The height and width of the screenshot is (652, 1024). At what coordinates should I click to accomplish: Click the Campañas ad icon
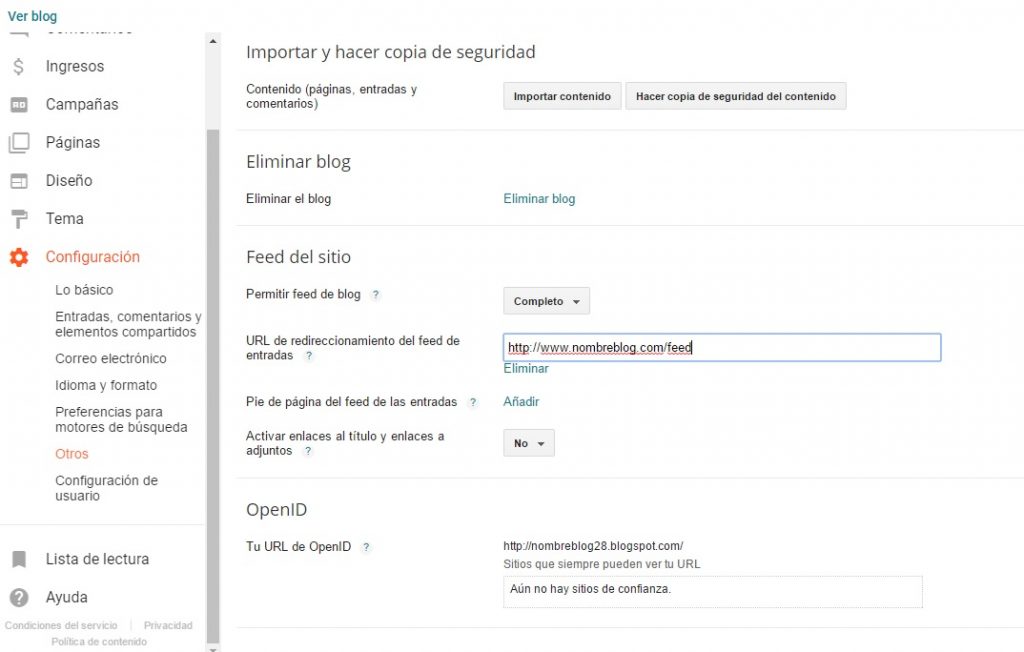(19, 105)
